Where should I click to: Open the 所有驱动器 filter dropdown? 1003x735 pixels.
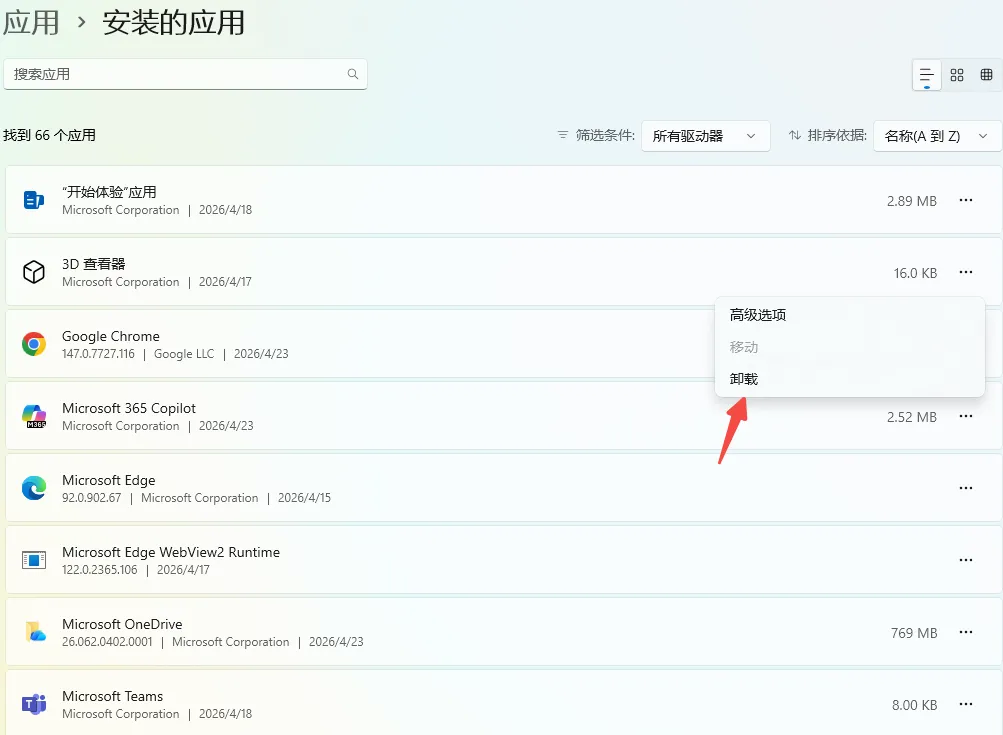pos(706,136)
